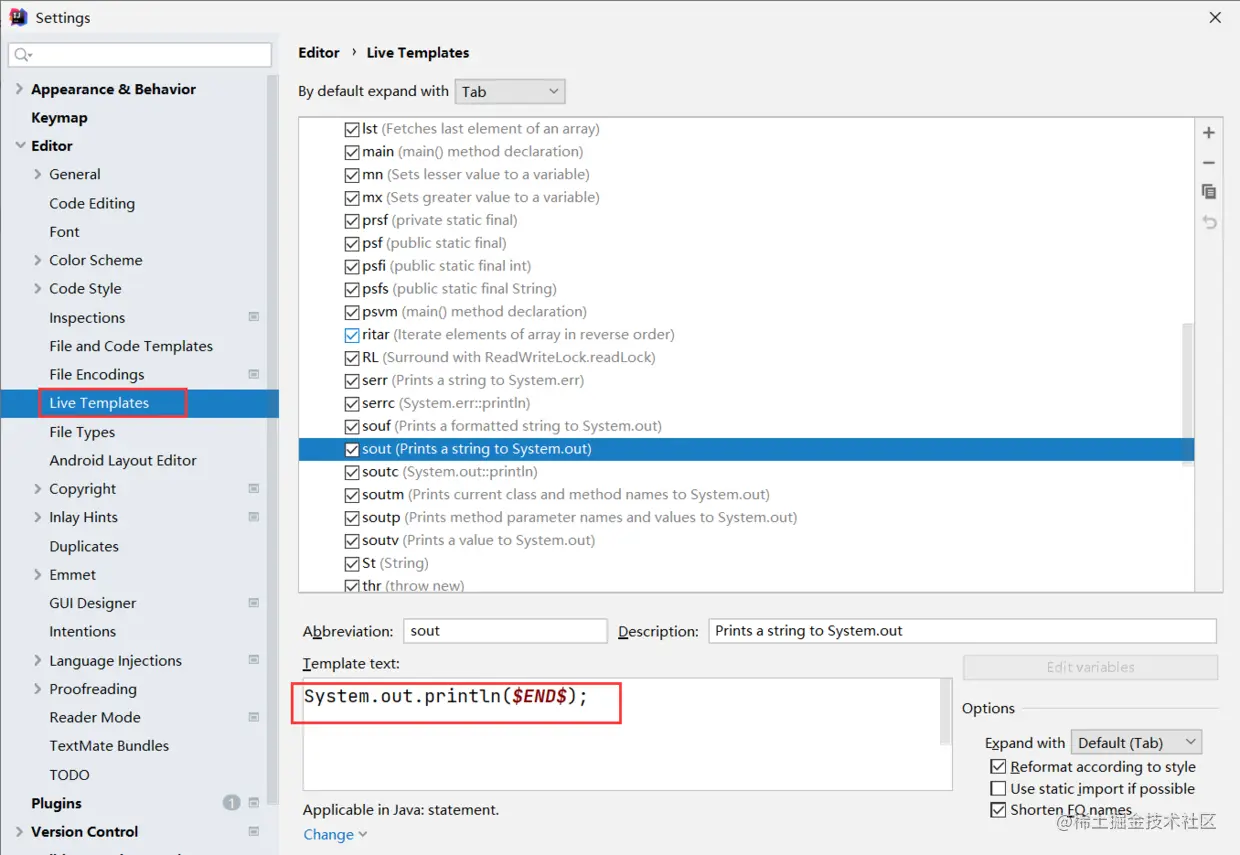1240x855 pixels.
Task: Click the Duplicate template copy icon
Action: point(1209,192)
